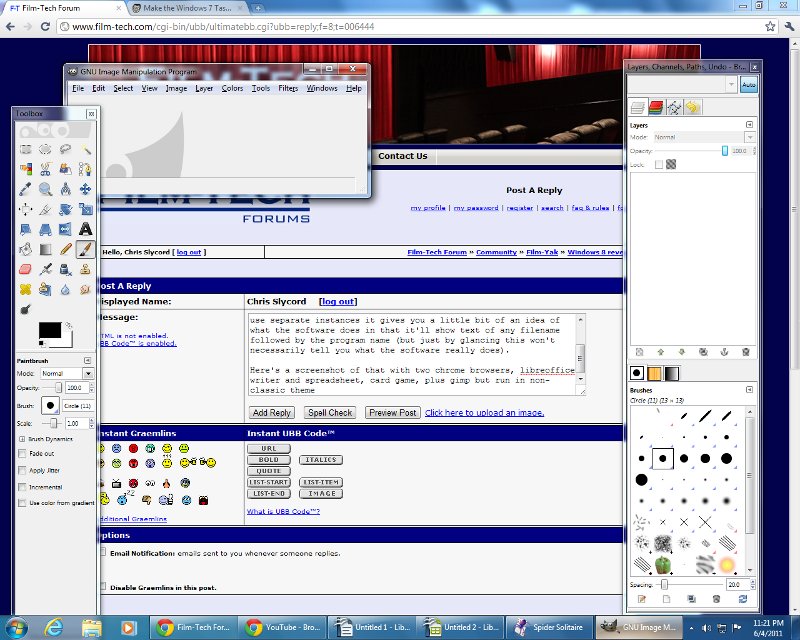Select the Heal tool
This screenshot has width=800, height=640.
[26, 289]
